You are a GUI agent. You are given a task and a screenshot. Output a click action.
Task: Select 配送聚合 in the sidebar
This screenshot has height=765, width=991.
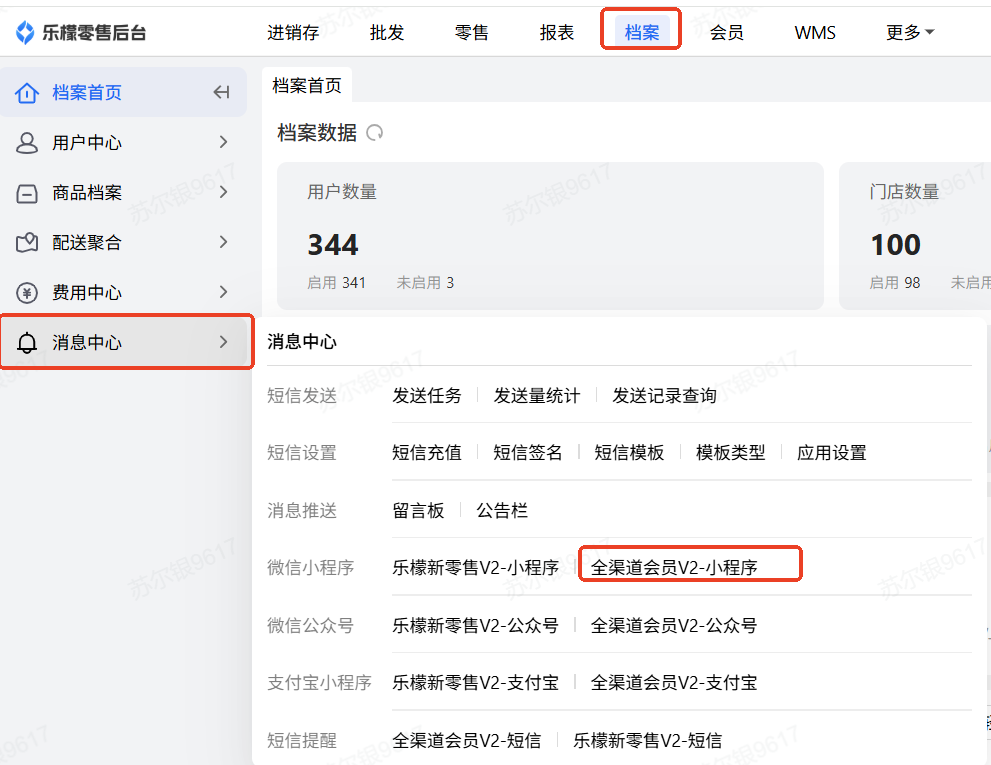[123, 242]
